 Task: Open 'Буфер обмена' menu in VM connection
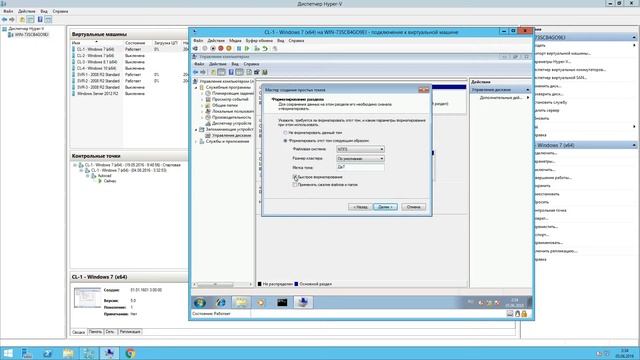click(259, 41)
